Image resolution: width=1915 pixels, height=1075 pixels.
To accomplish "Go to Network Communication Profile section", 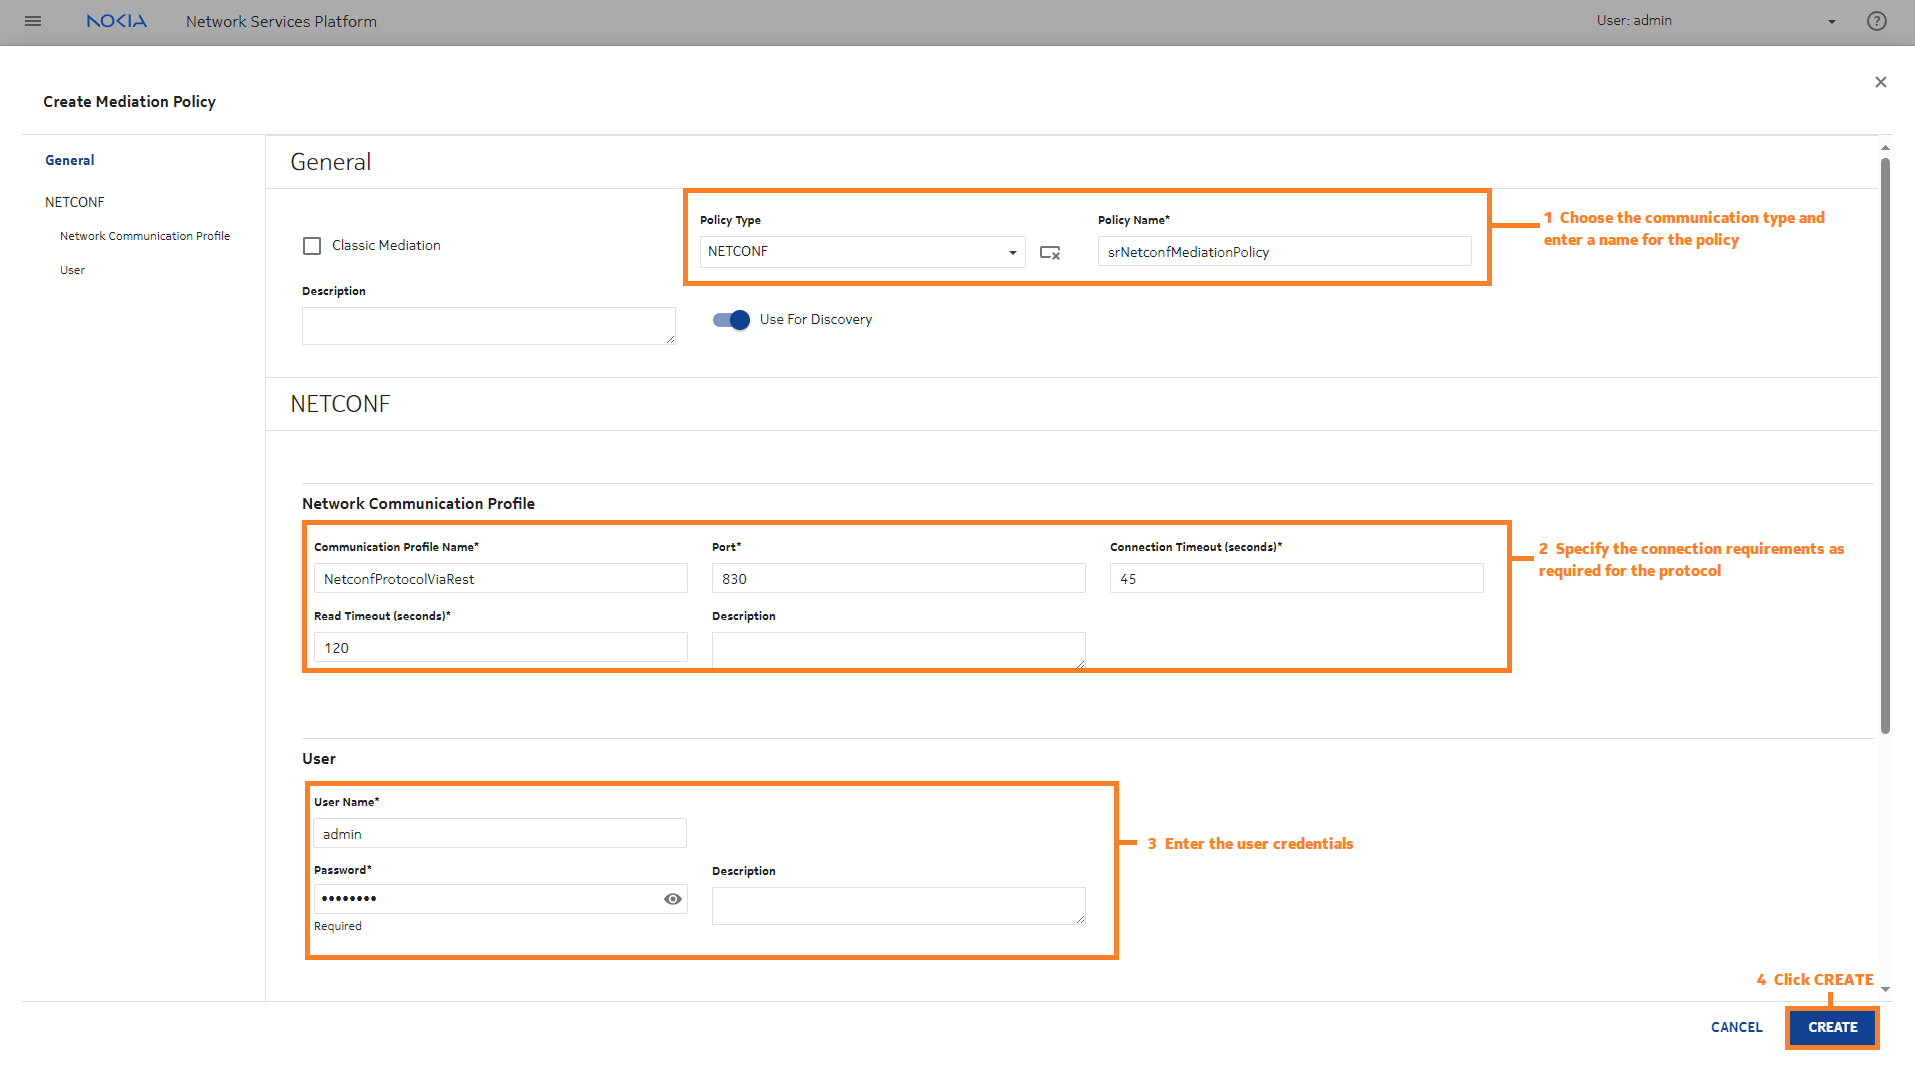I will pos(145,236).
